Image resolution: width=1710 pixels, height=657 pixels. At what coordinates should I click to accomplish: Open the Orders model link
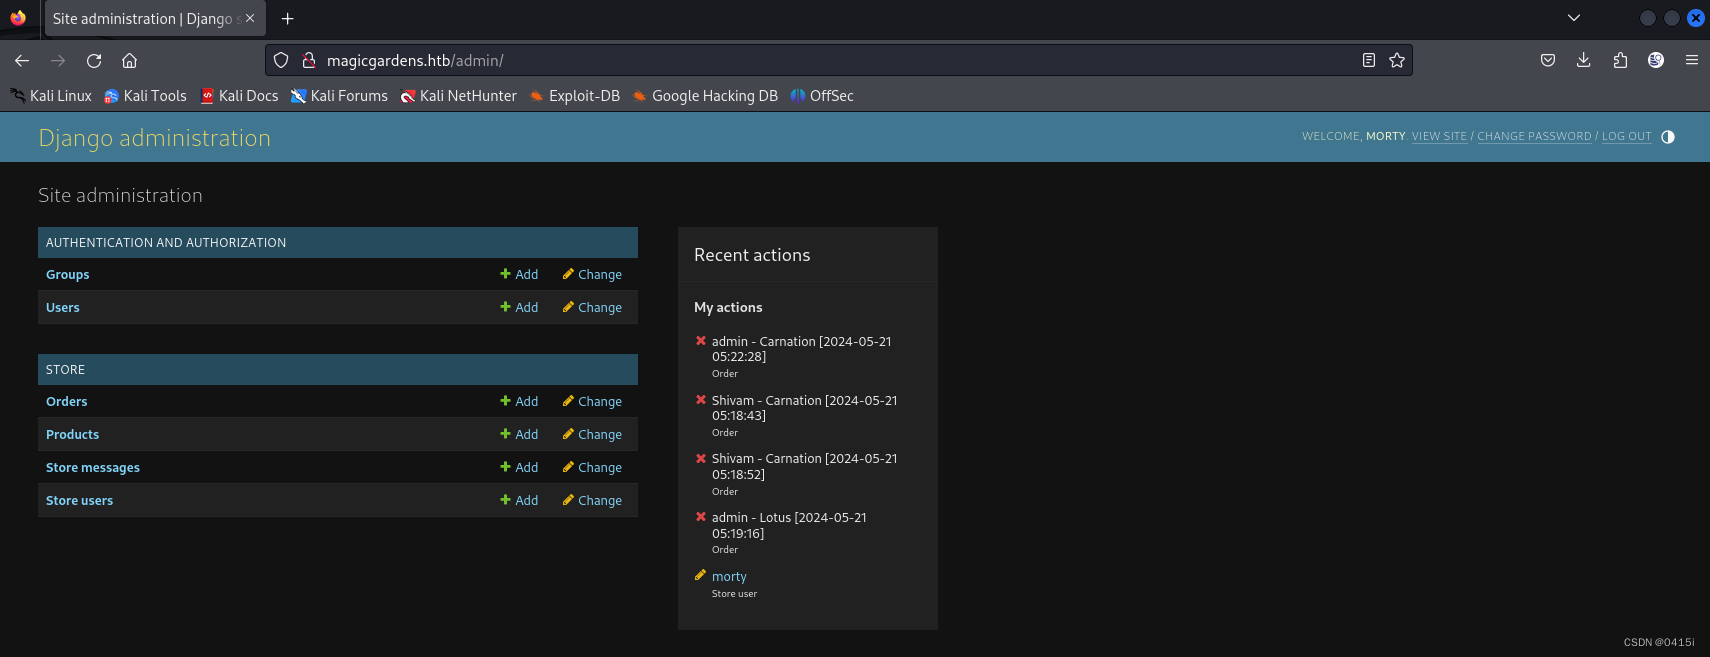click(x=66, y=402)
